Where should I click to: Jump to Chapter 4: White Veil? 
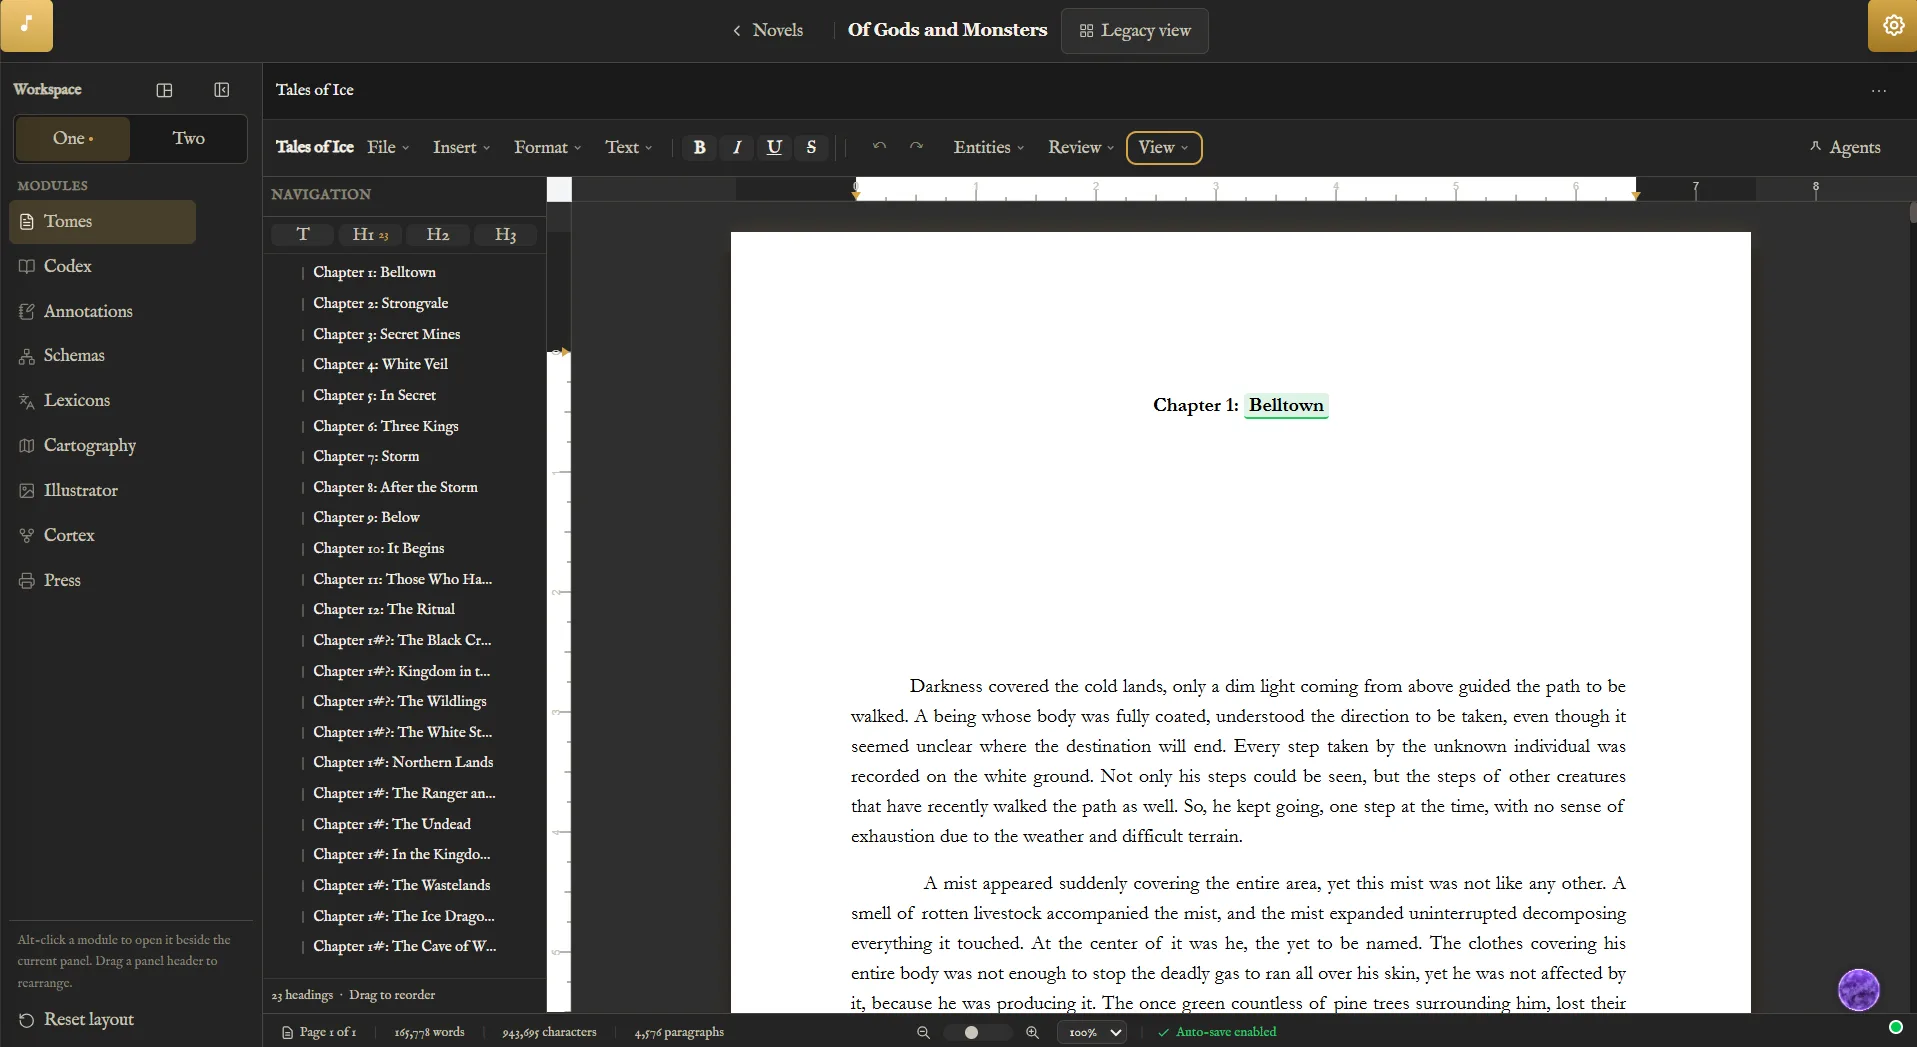point(380,364)
